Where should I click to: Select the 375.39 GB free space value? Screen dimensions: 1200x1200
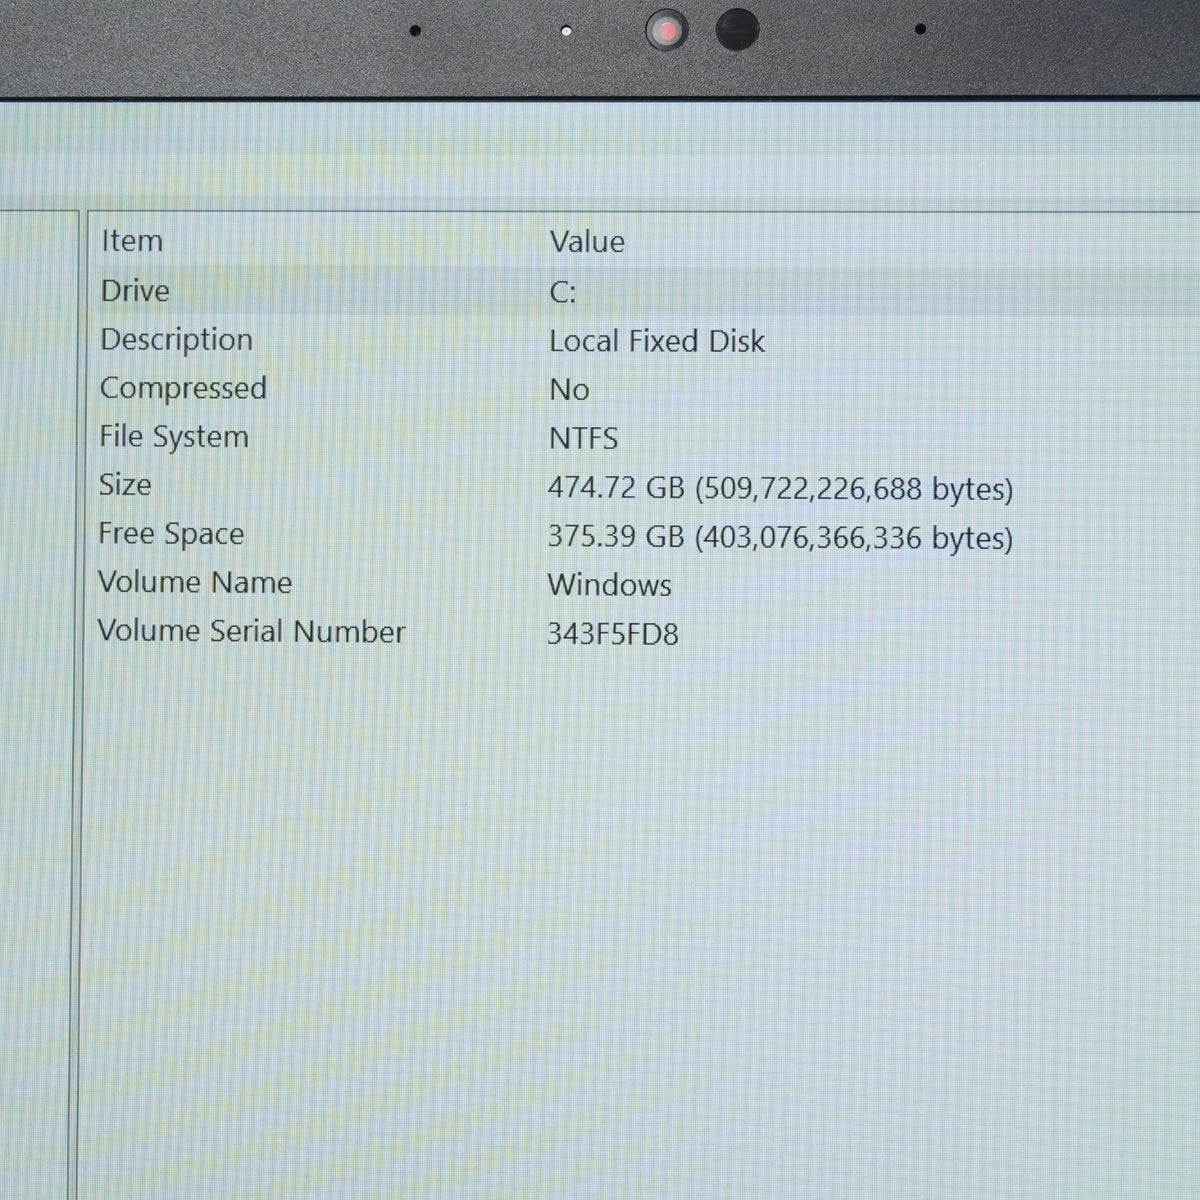780,538
